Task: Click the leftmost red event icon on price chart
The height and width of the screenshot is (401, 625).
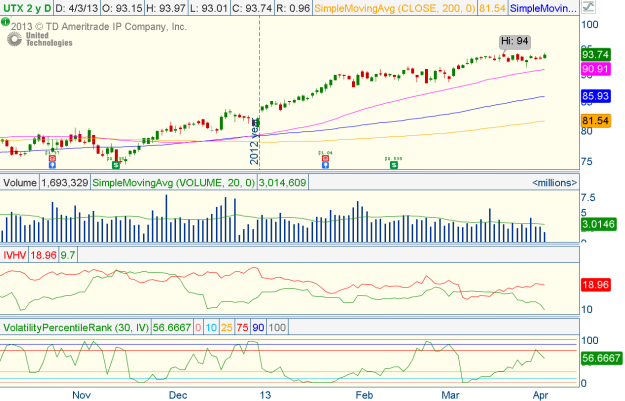Action: click(x=52, y=157)
